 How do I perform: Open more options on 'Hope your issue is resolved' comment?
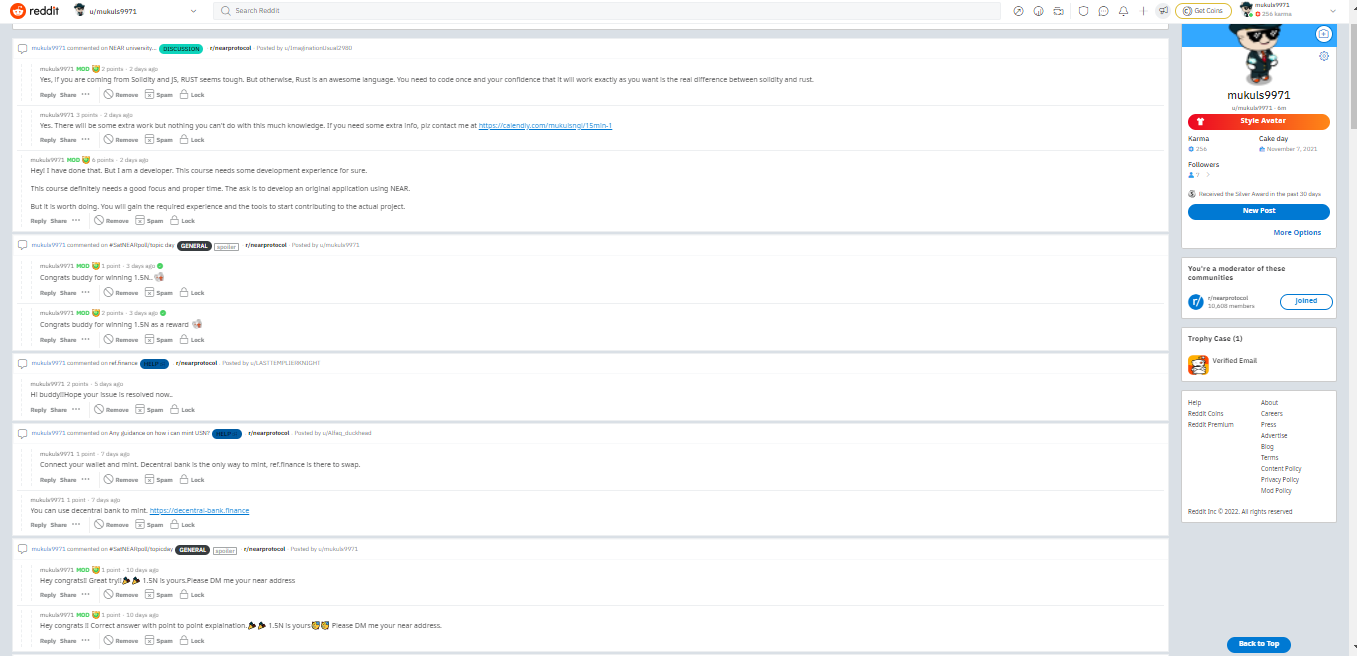[x=76, y=410]
